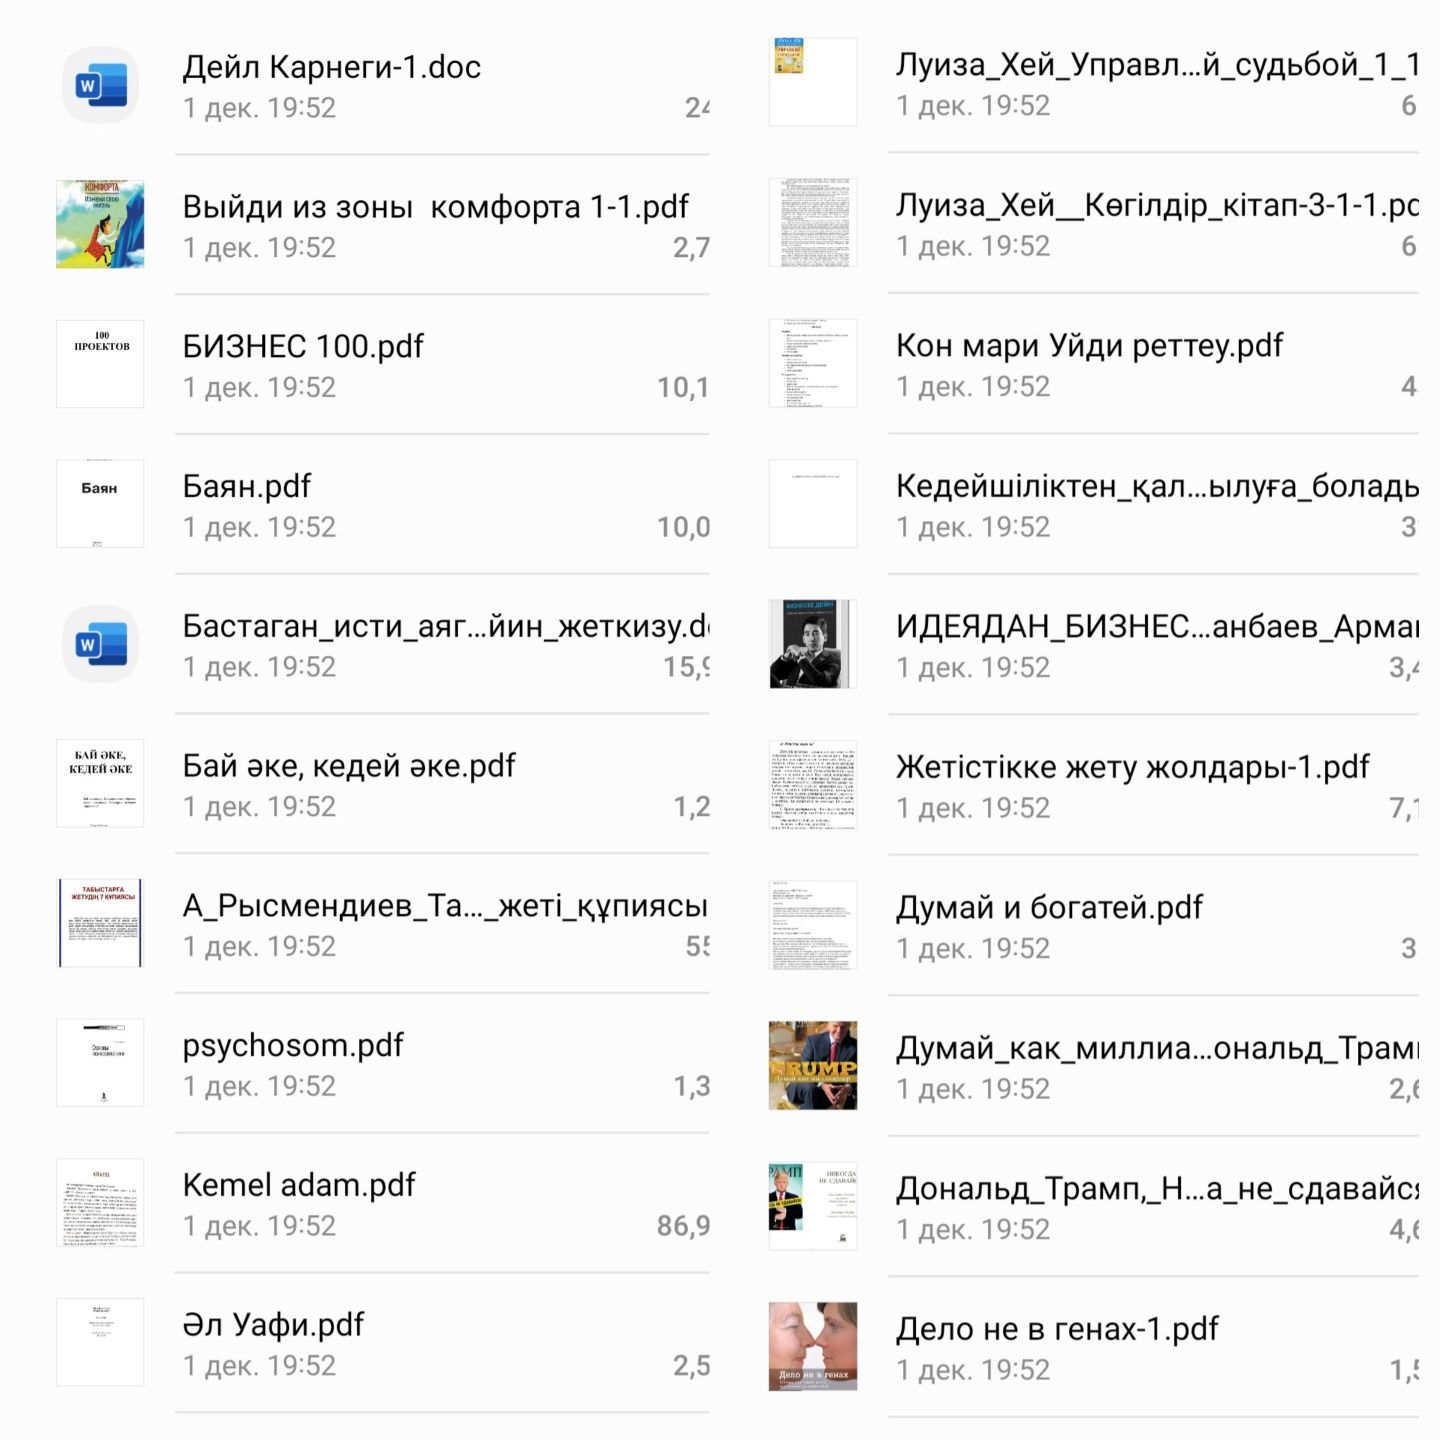
Task: Open thumbnail of А_Рысмендиев file
Action: coord(100,923)
